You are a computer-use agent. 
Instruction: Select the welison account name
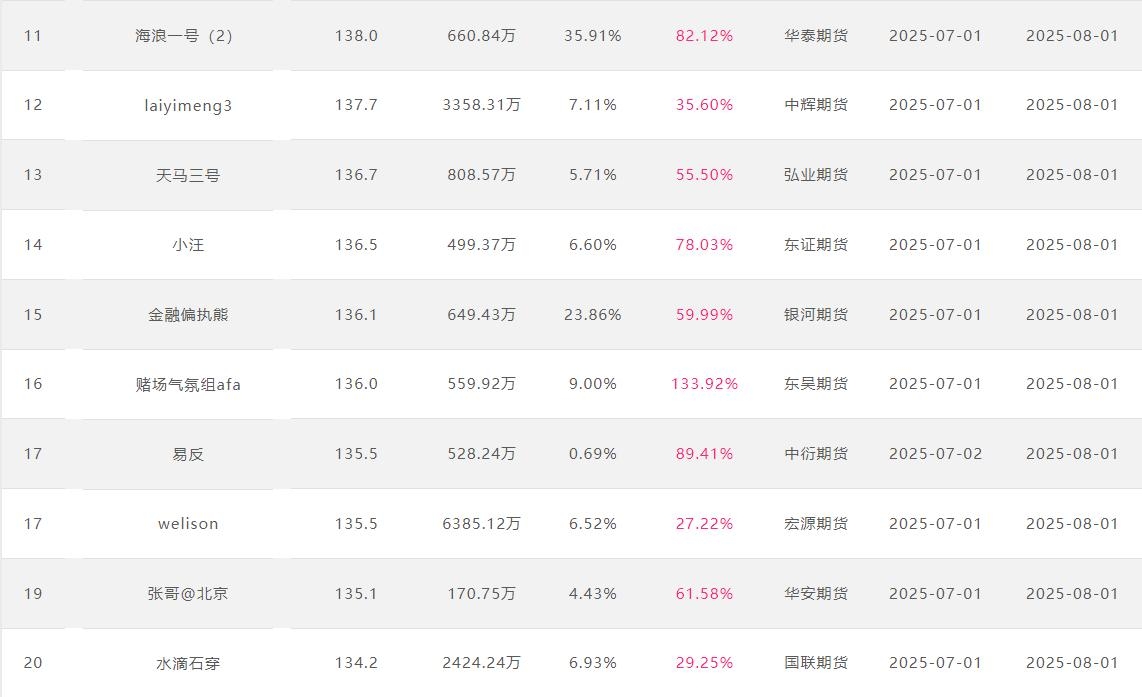[x=188, y=524]
